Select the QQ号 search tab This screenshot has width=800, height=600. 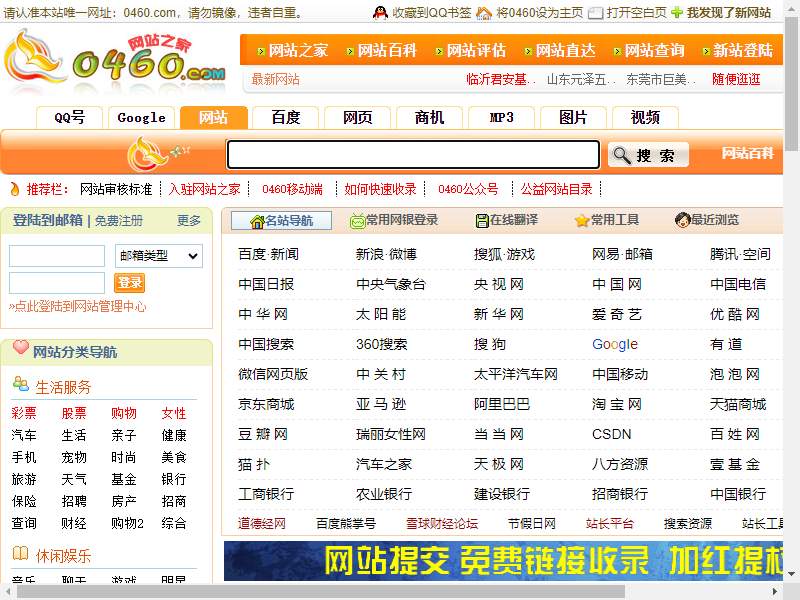(69, 117)
